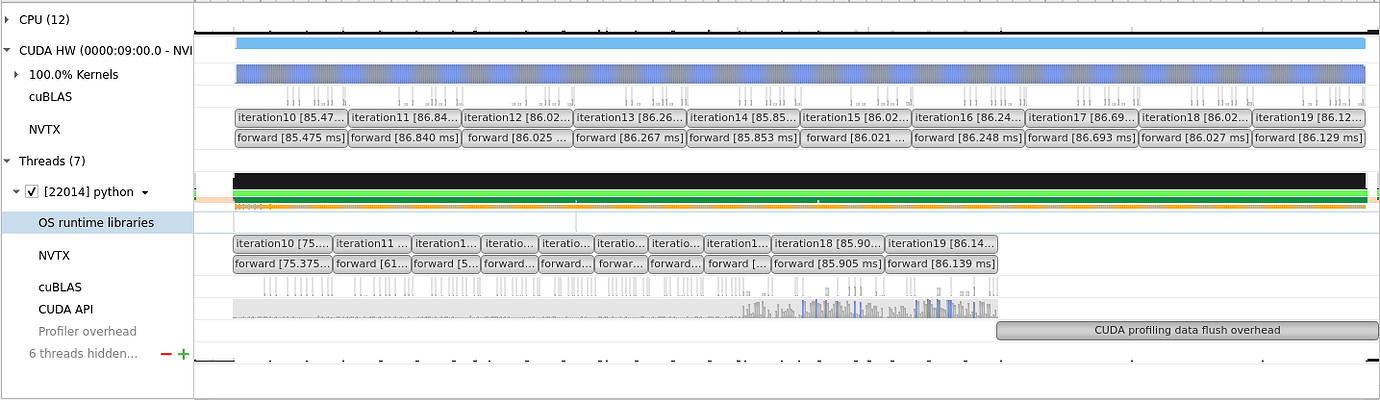Screen dimensions: 1380x400
Task: Select the CUDA API row label
Action: tap(66, 310)
